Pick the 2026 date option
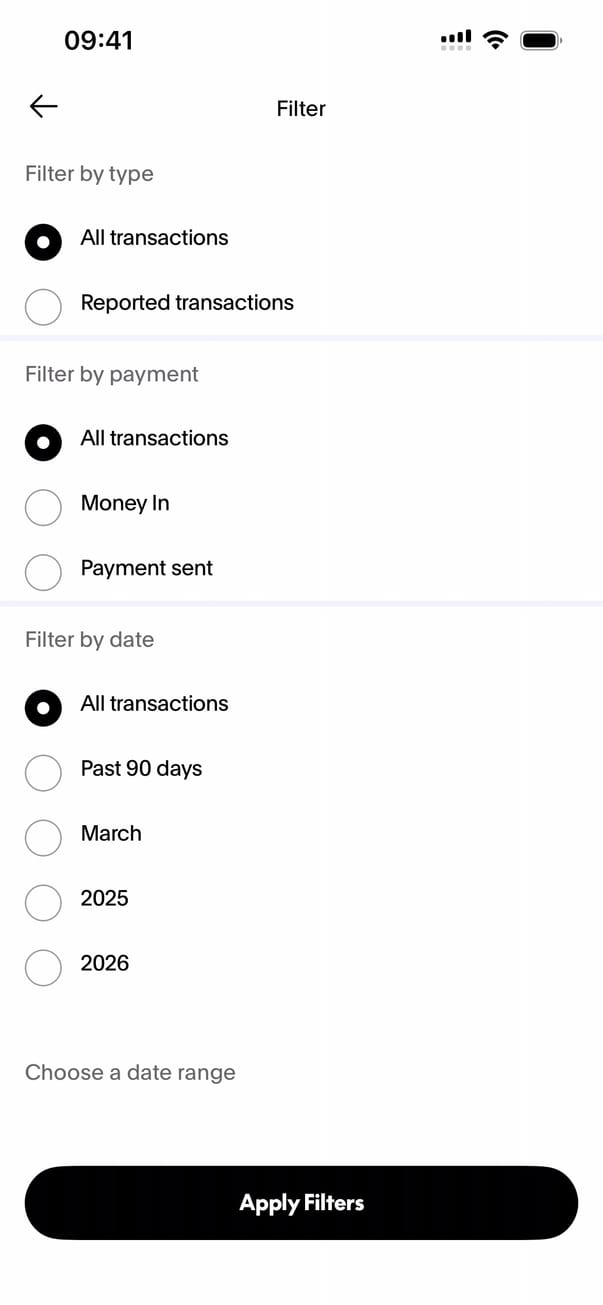Screen dimensions: 603x1305 43,966
